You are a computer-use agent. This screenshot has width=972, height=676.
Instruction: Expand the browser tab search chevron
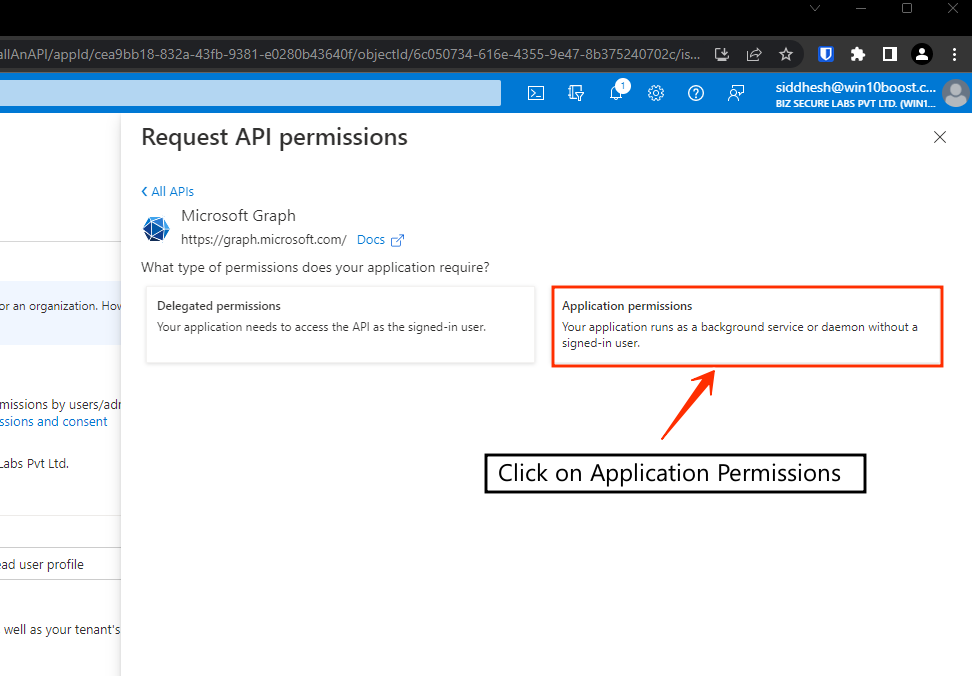pyautogui.click(x=815, y=8)
